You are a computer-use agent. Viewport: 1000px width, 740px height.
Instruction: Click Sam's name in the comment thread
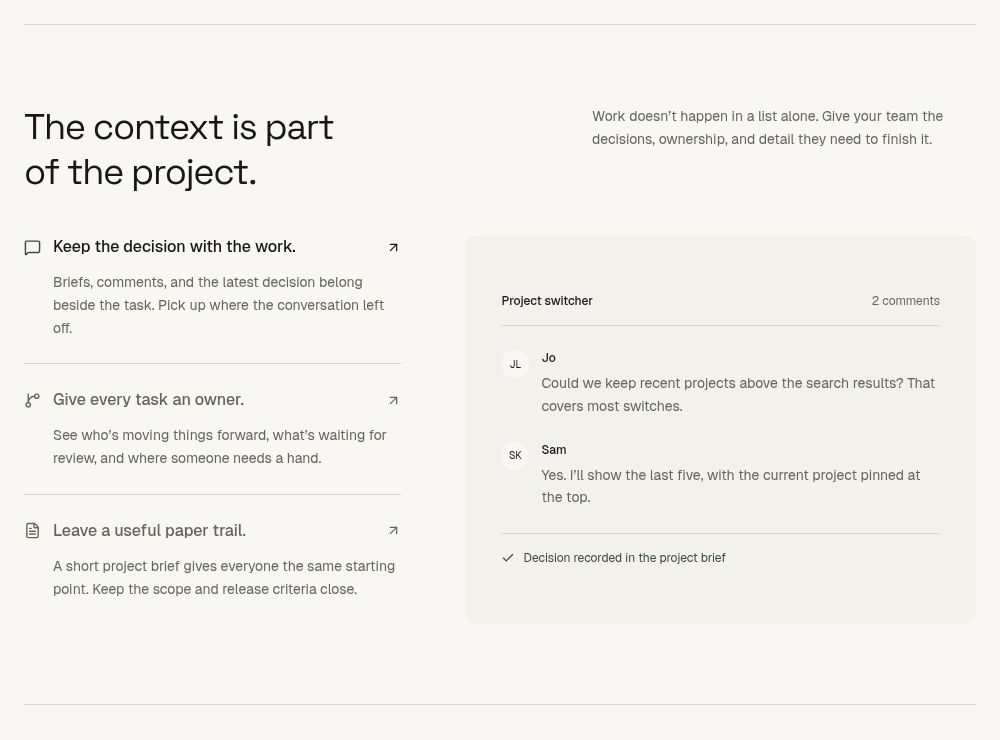click(x=554, y=450)
